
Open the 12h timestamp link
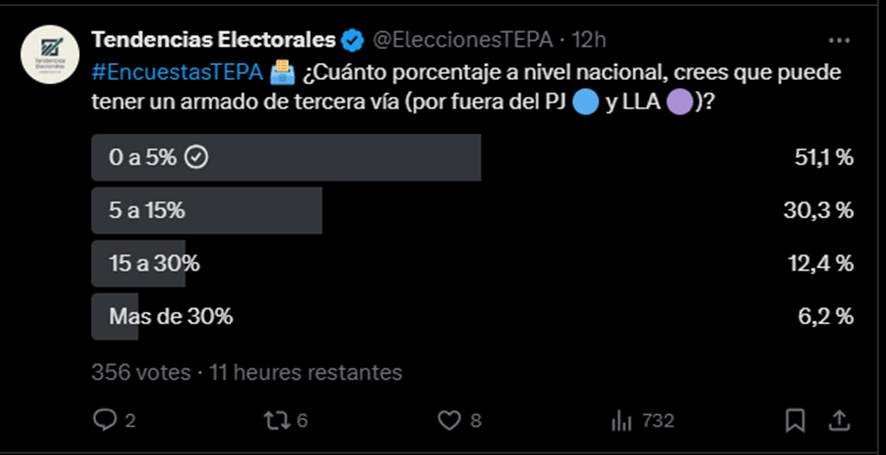pos(590,41)
